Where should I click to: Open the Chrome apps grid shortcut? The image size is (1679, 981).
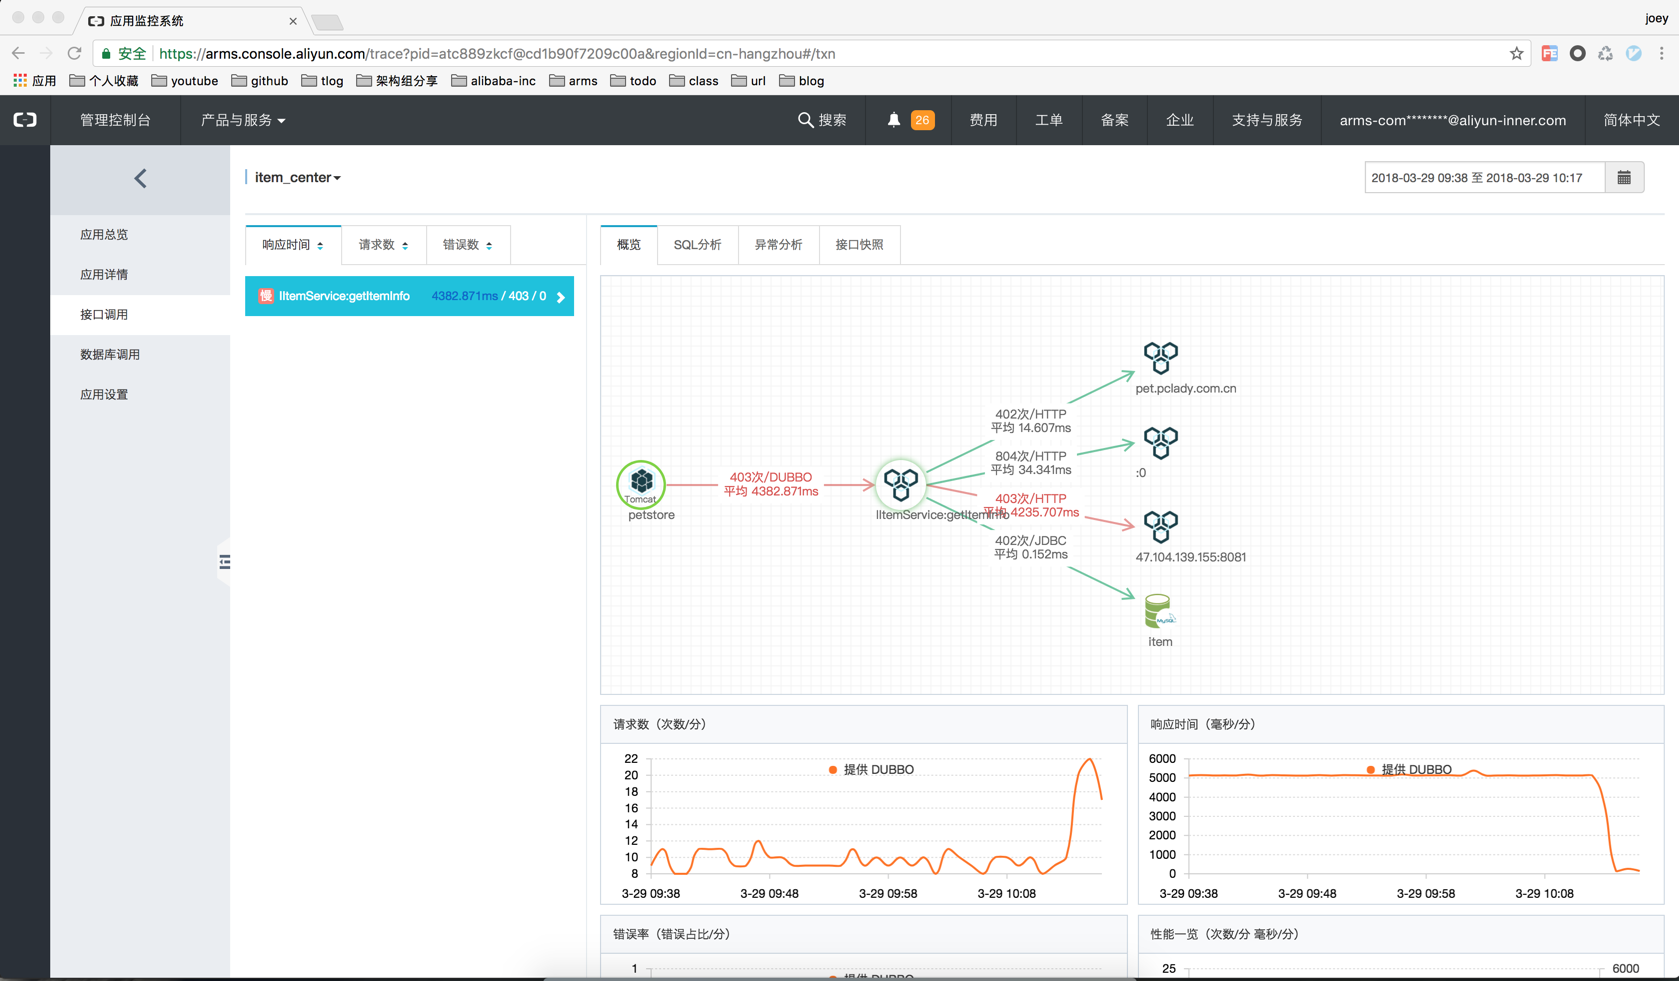(19, 81)
